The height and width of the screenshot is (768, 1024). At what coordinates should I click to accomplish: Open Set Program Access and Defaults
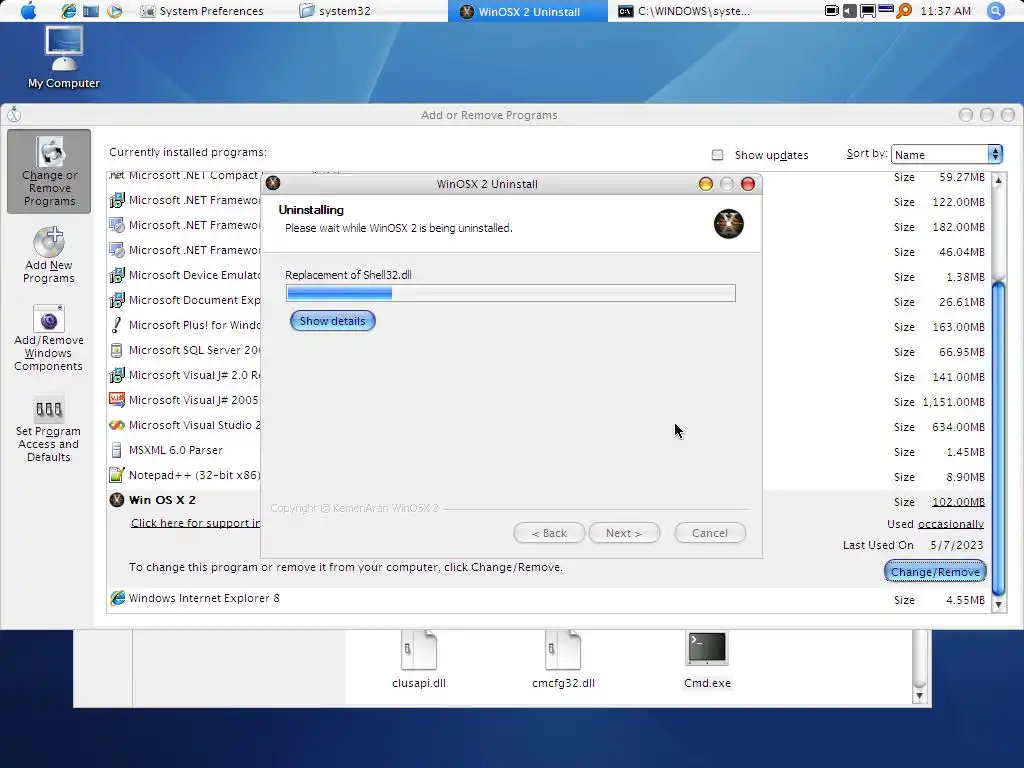[x=48, y=428]
